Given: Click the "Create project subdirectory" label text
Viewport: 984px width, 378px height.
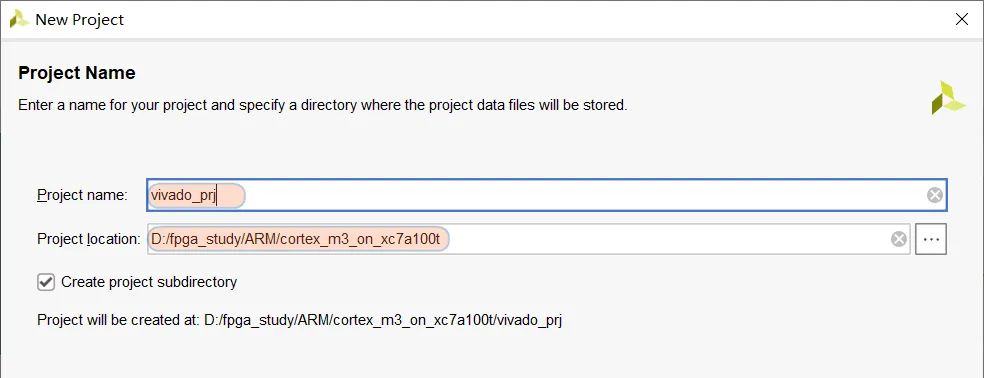Looking at the screenshot, I should 149,282.
